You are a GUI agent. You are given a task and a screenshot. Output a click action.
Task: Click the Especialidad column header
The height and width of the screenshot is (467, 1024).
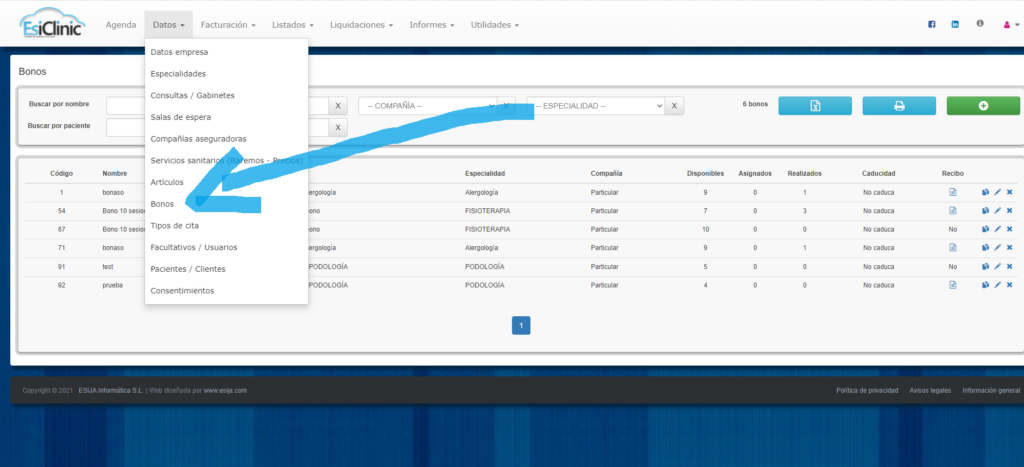(485, 174)
